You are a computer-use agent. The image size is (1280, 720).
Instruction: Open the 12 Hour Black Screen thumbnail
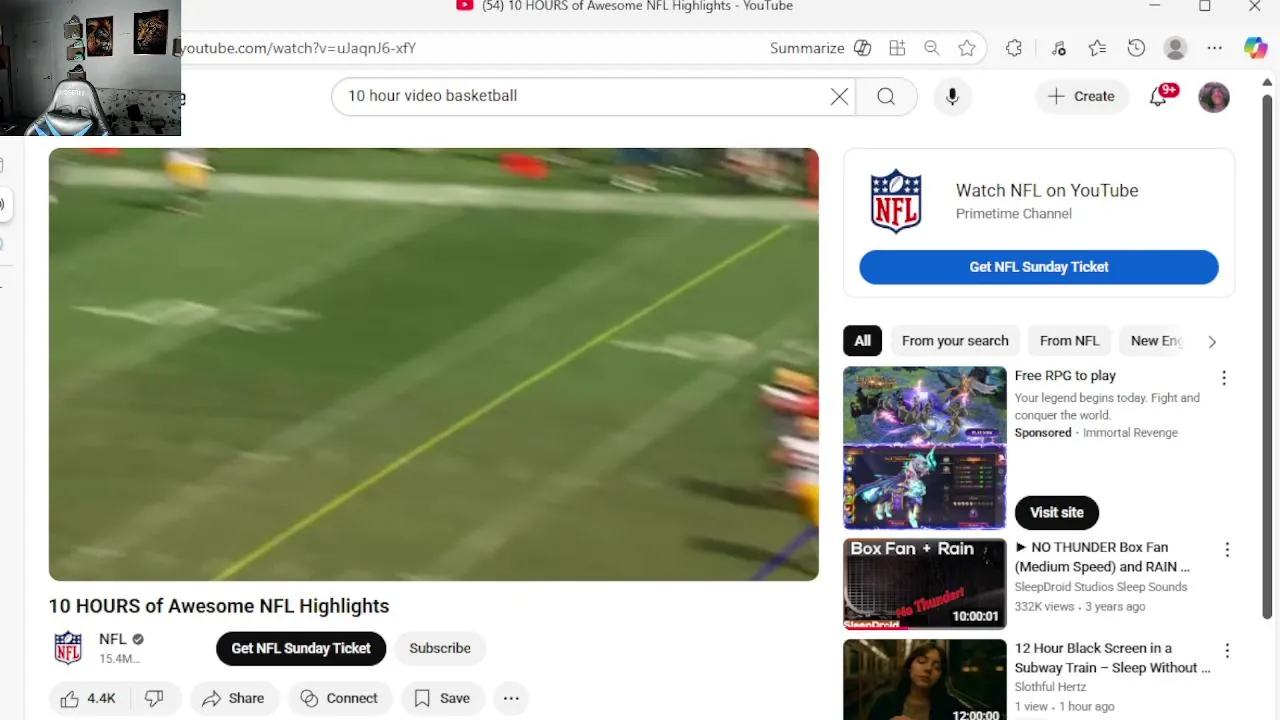point(925,680)
